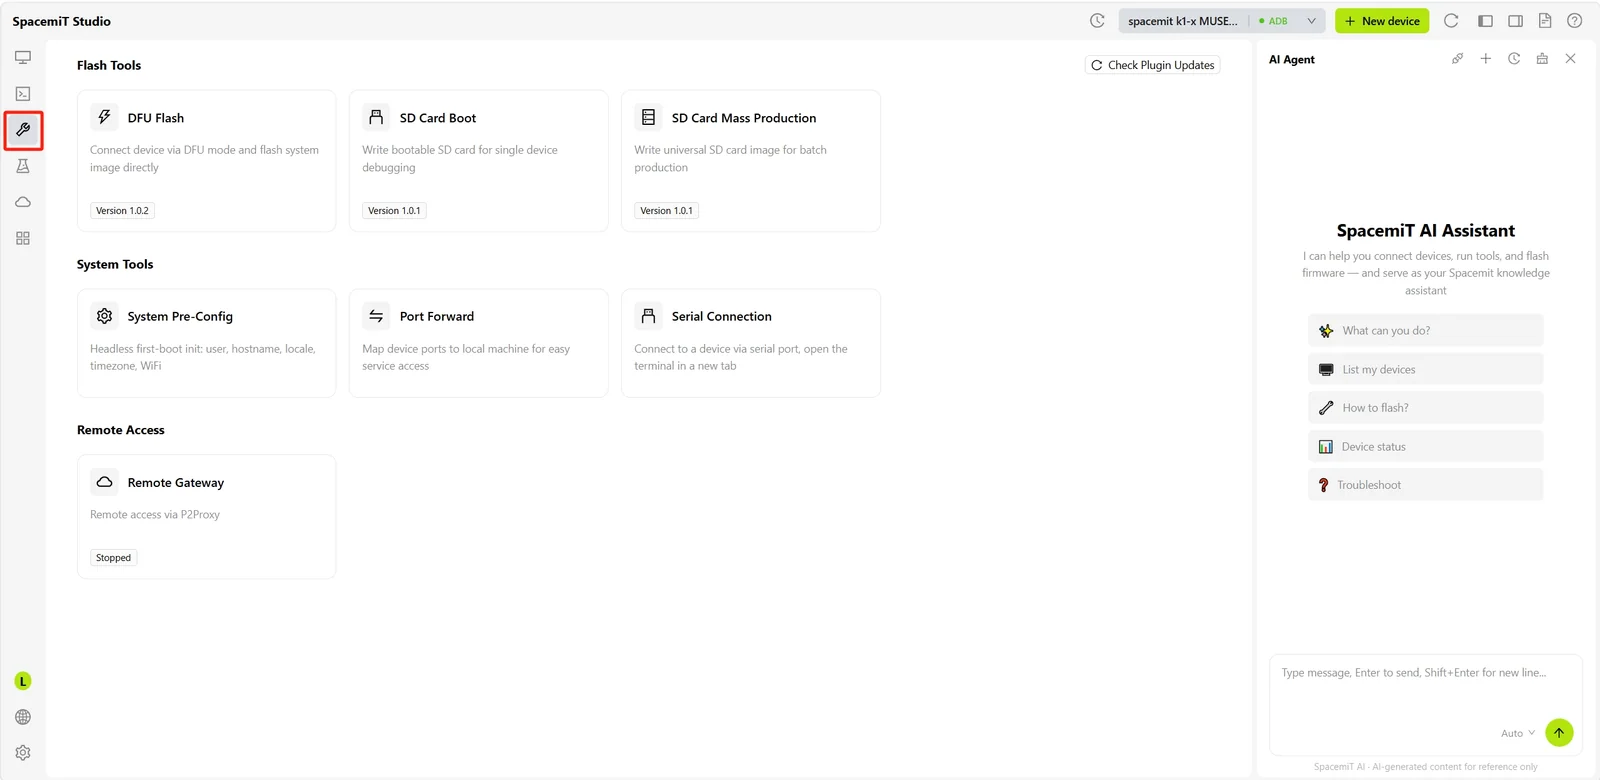Click the green user avatar L
Viewport: 1600px width, 780px height.
click(23, 681)
